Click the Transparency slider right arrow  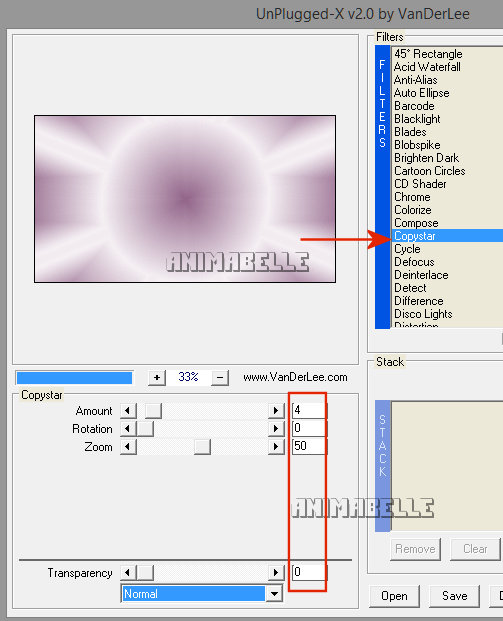[276, 572]
